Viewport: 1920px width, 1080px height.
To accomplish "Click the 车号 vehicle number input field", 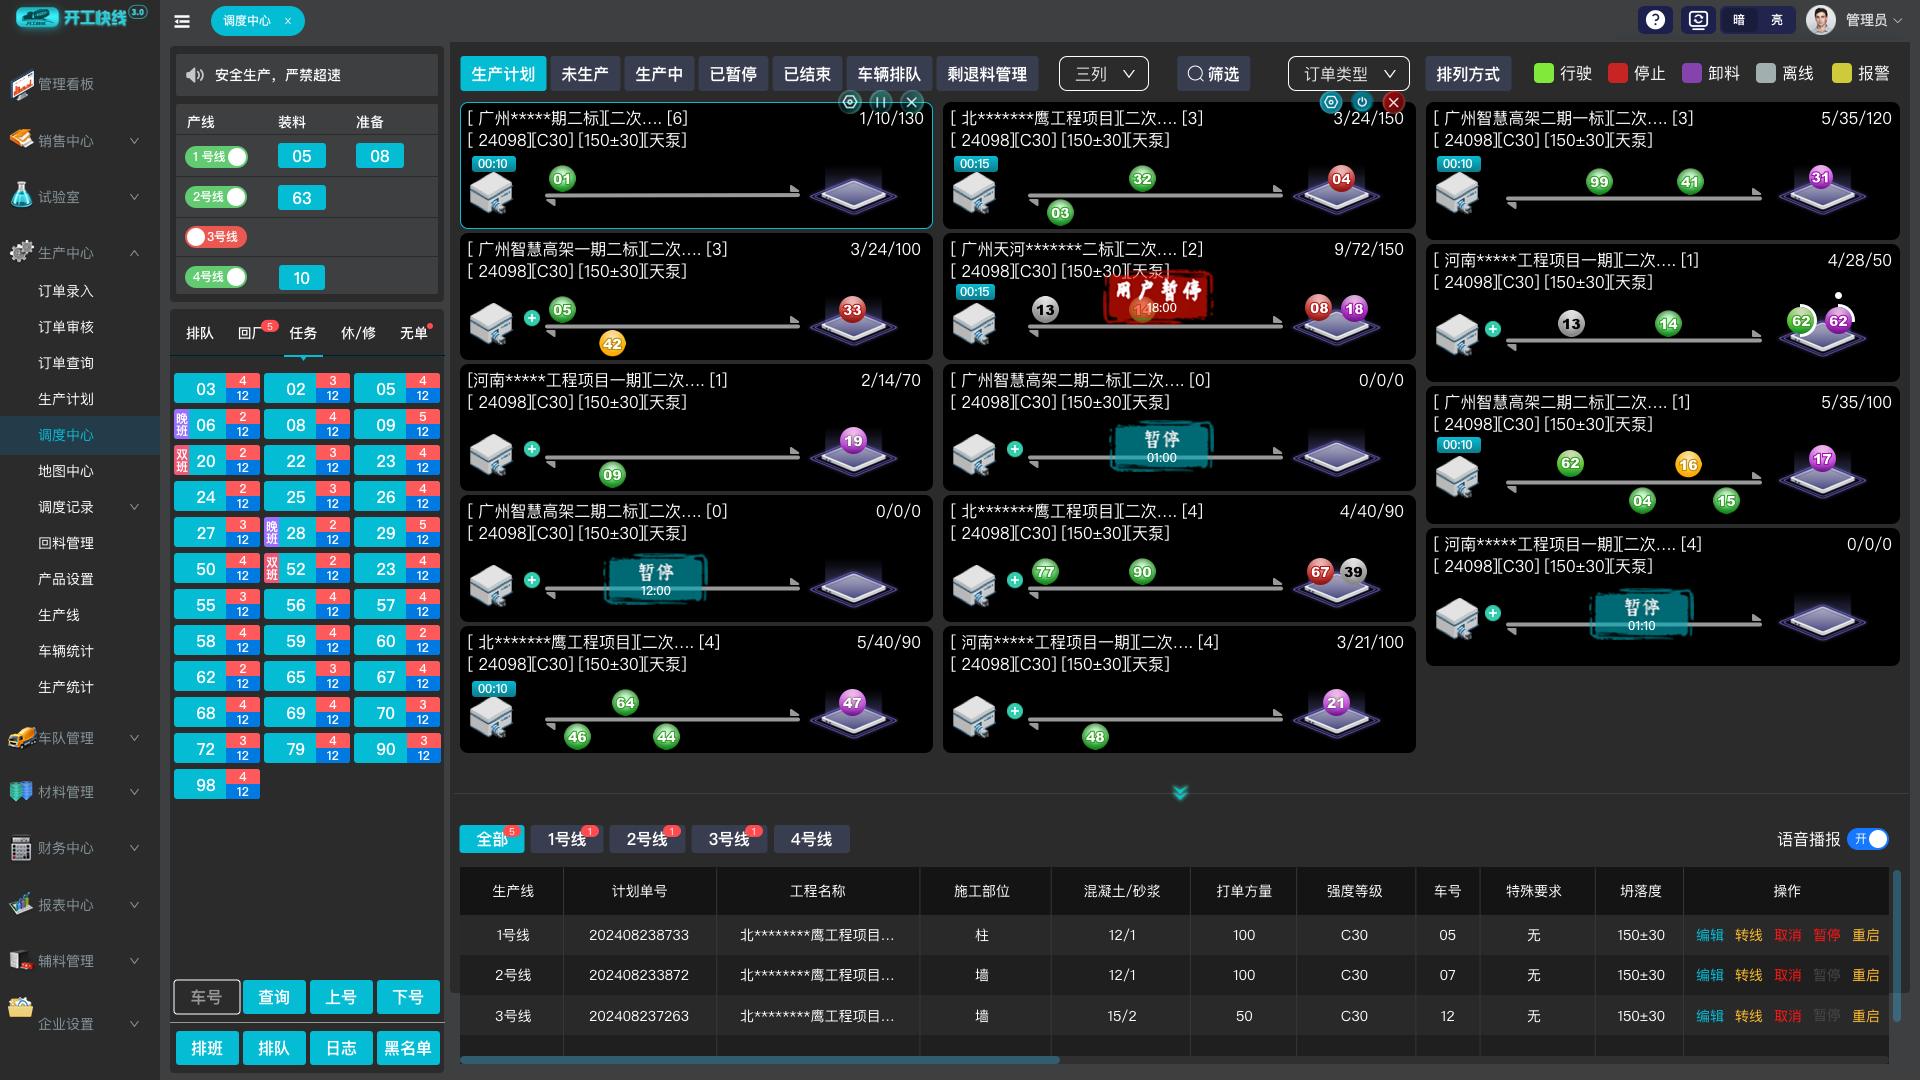I will click(x=206, y=997).
